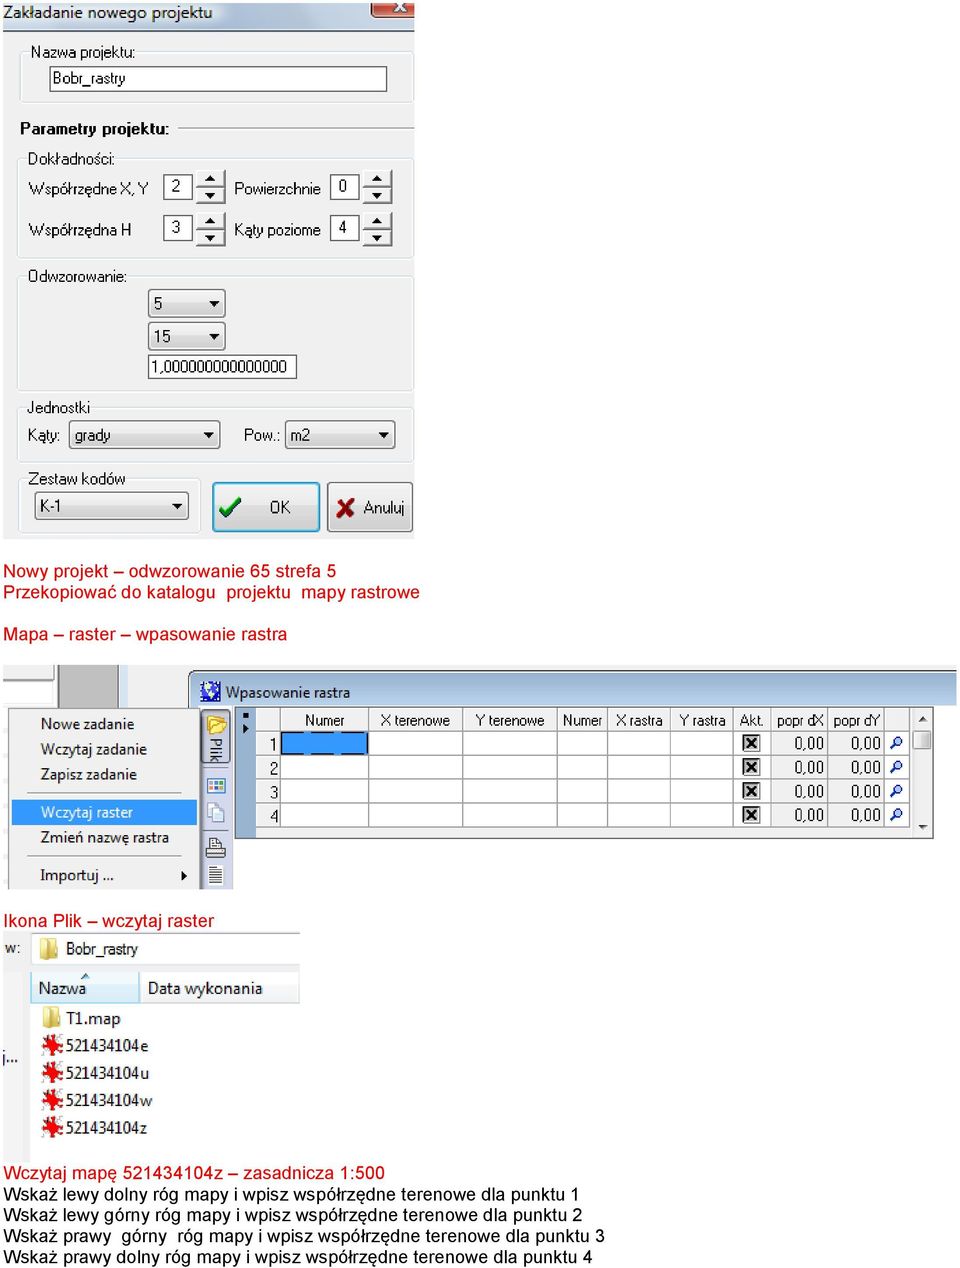Choose Zmień nazwę rastra menu entry
The width and height of the screenshot is (960, 1268).
tap(104, 838)
